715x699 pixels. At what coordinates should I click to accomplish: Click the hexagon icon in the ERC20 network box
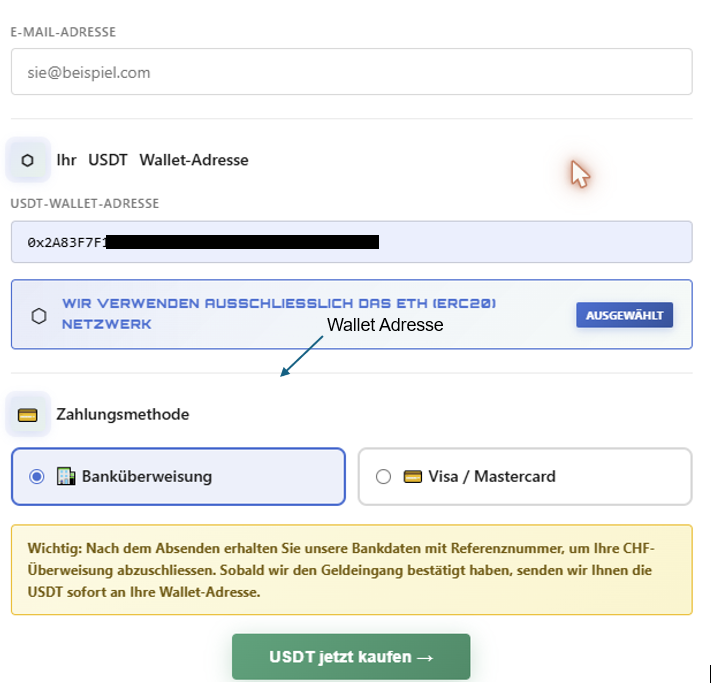click(x=39, y=316)
